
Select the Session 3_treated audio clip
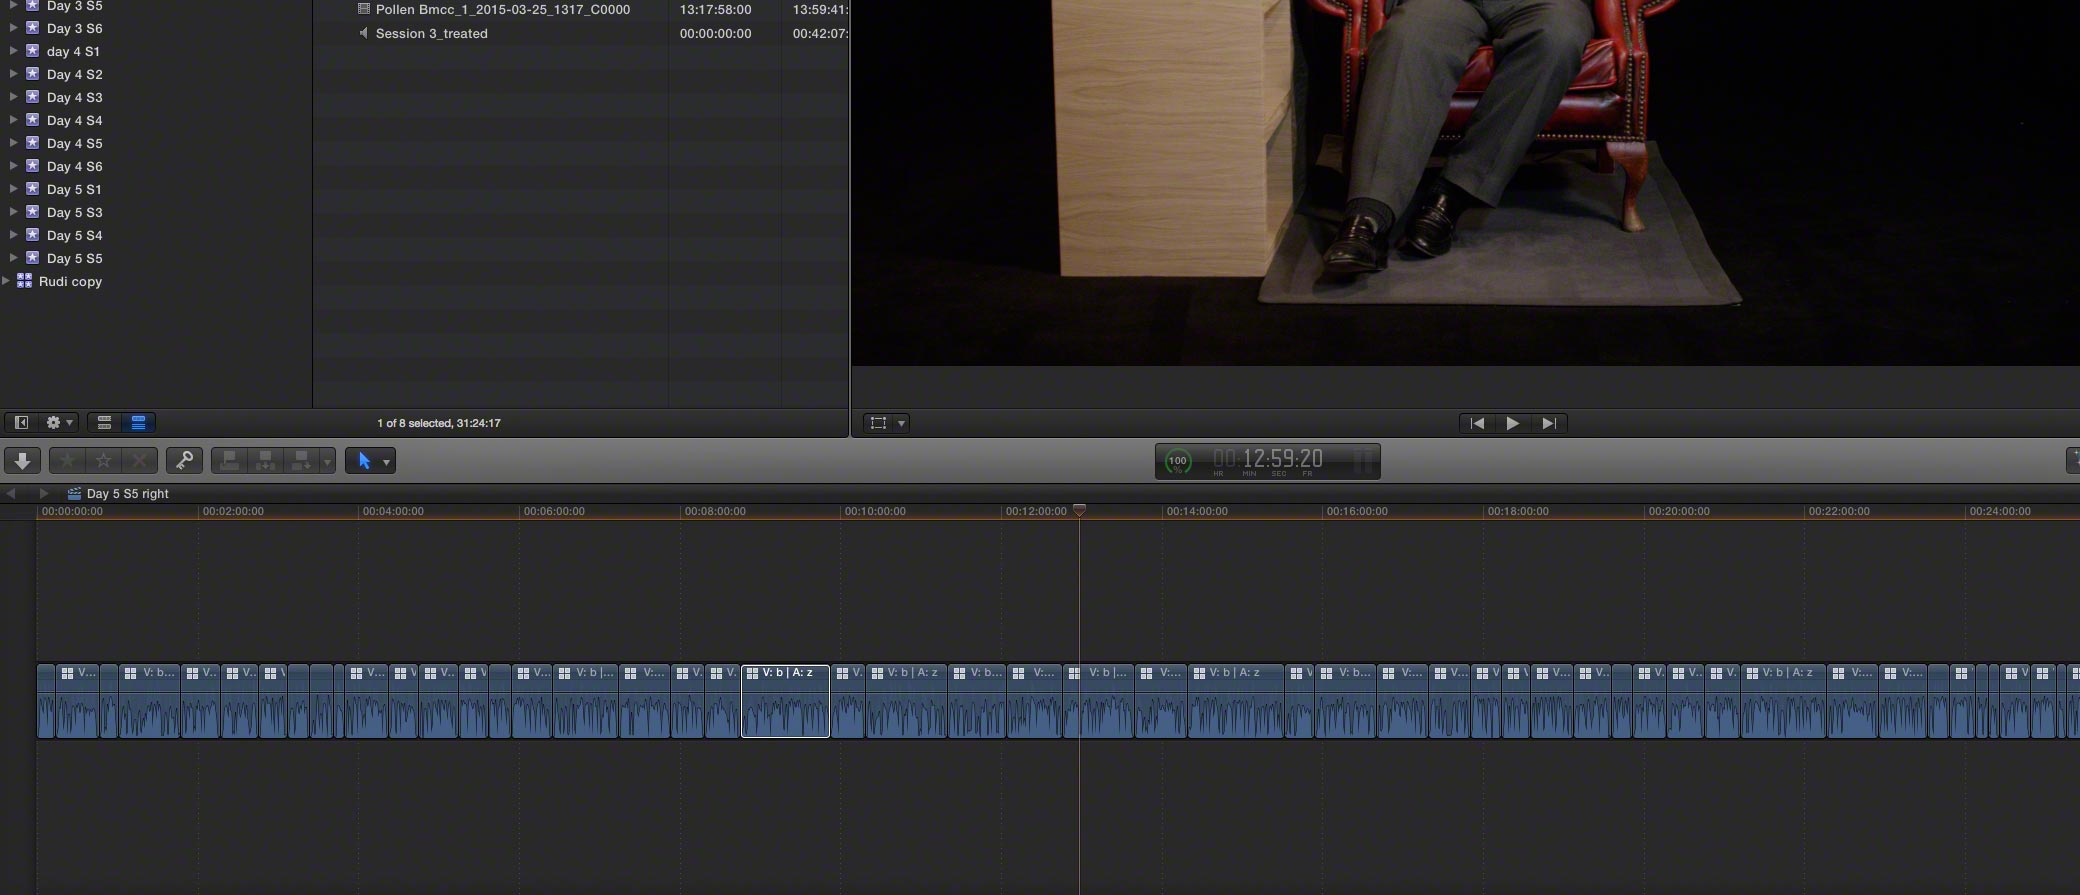tap(581, 33)
